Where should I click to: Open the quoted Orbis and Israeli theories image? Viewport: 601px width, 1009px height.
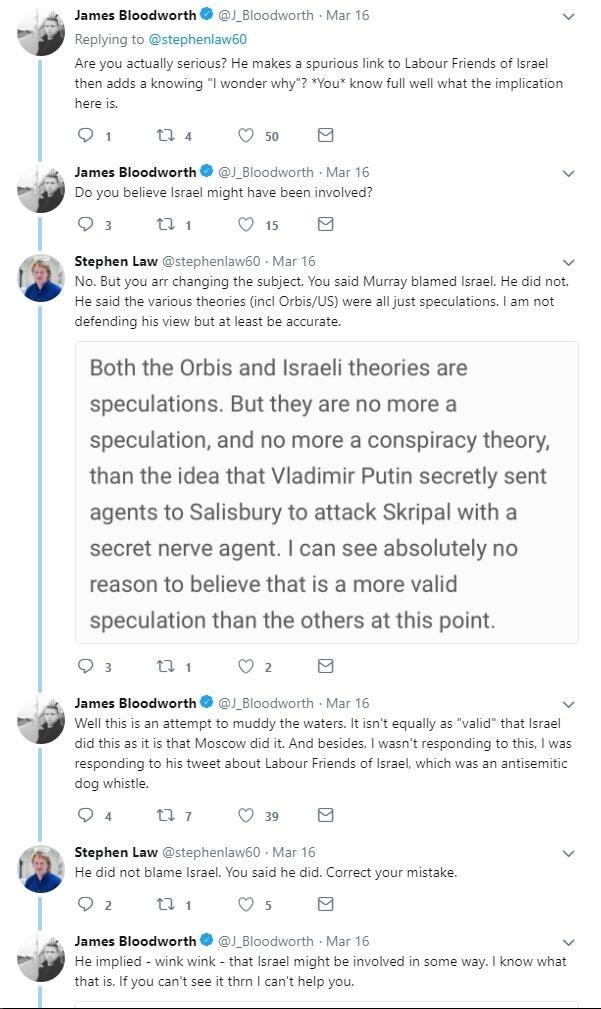click(x=327, y=492)
